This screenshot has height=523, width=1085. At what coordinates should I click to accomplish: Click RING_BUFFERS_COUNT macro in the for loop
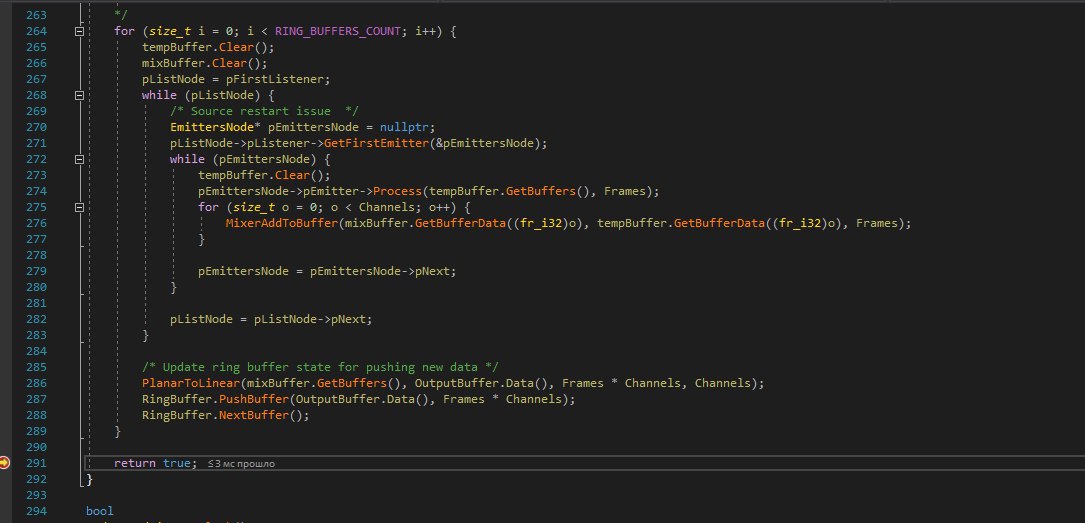pos(338,31)
